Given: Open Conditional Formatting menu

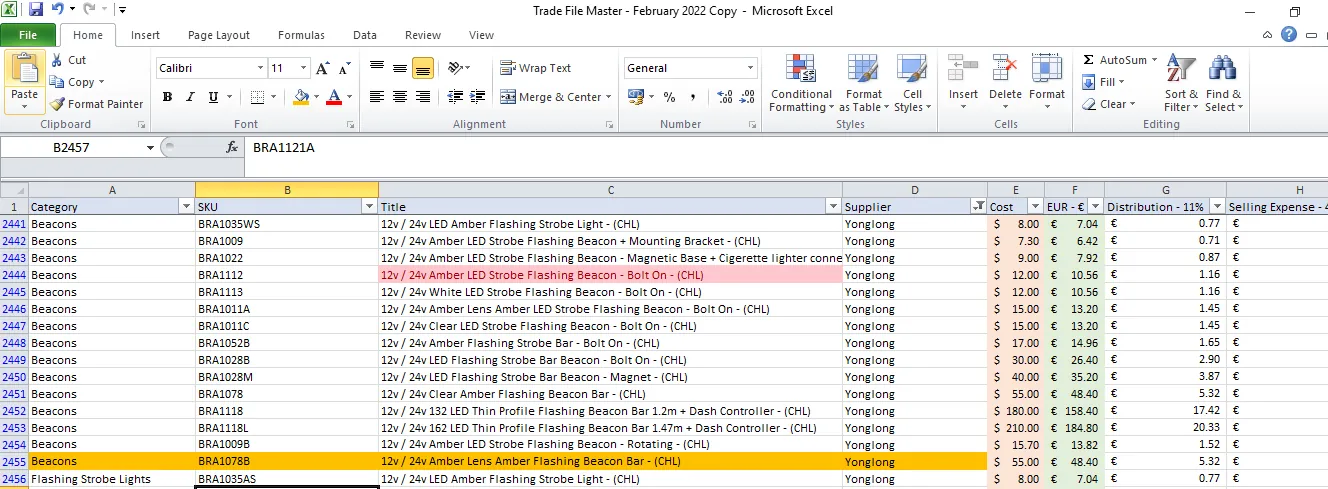Looking at the screenshot, I should [x=801, y=83].
